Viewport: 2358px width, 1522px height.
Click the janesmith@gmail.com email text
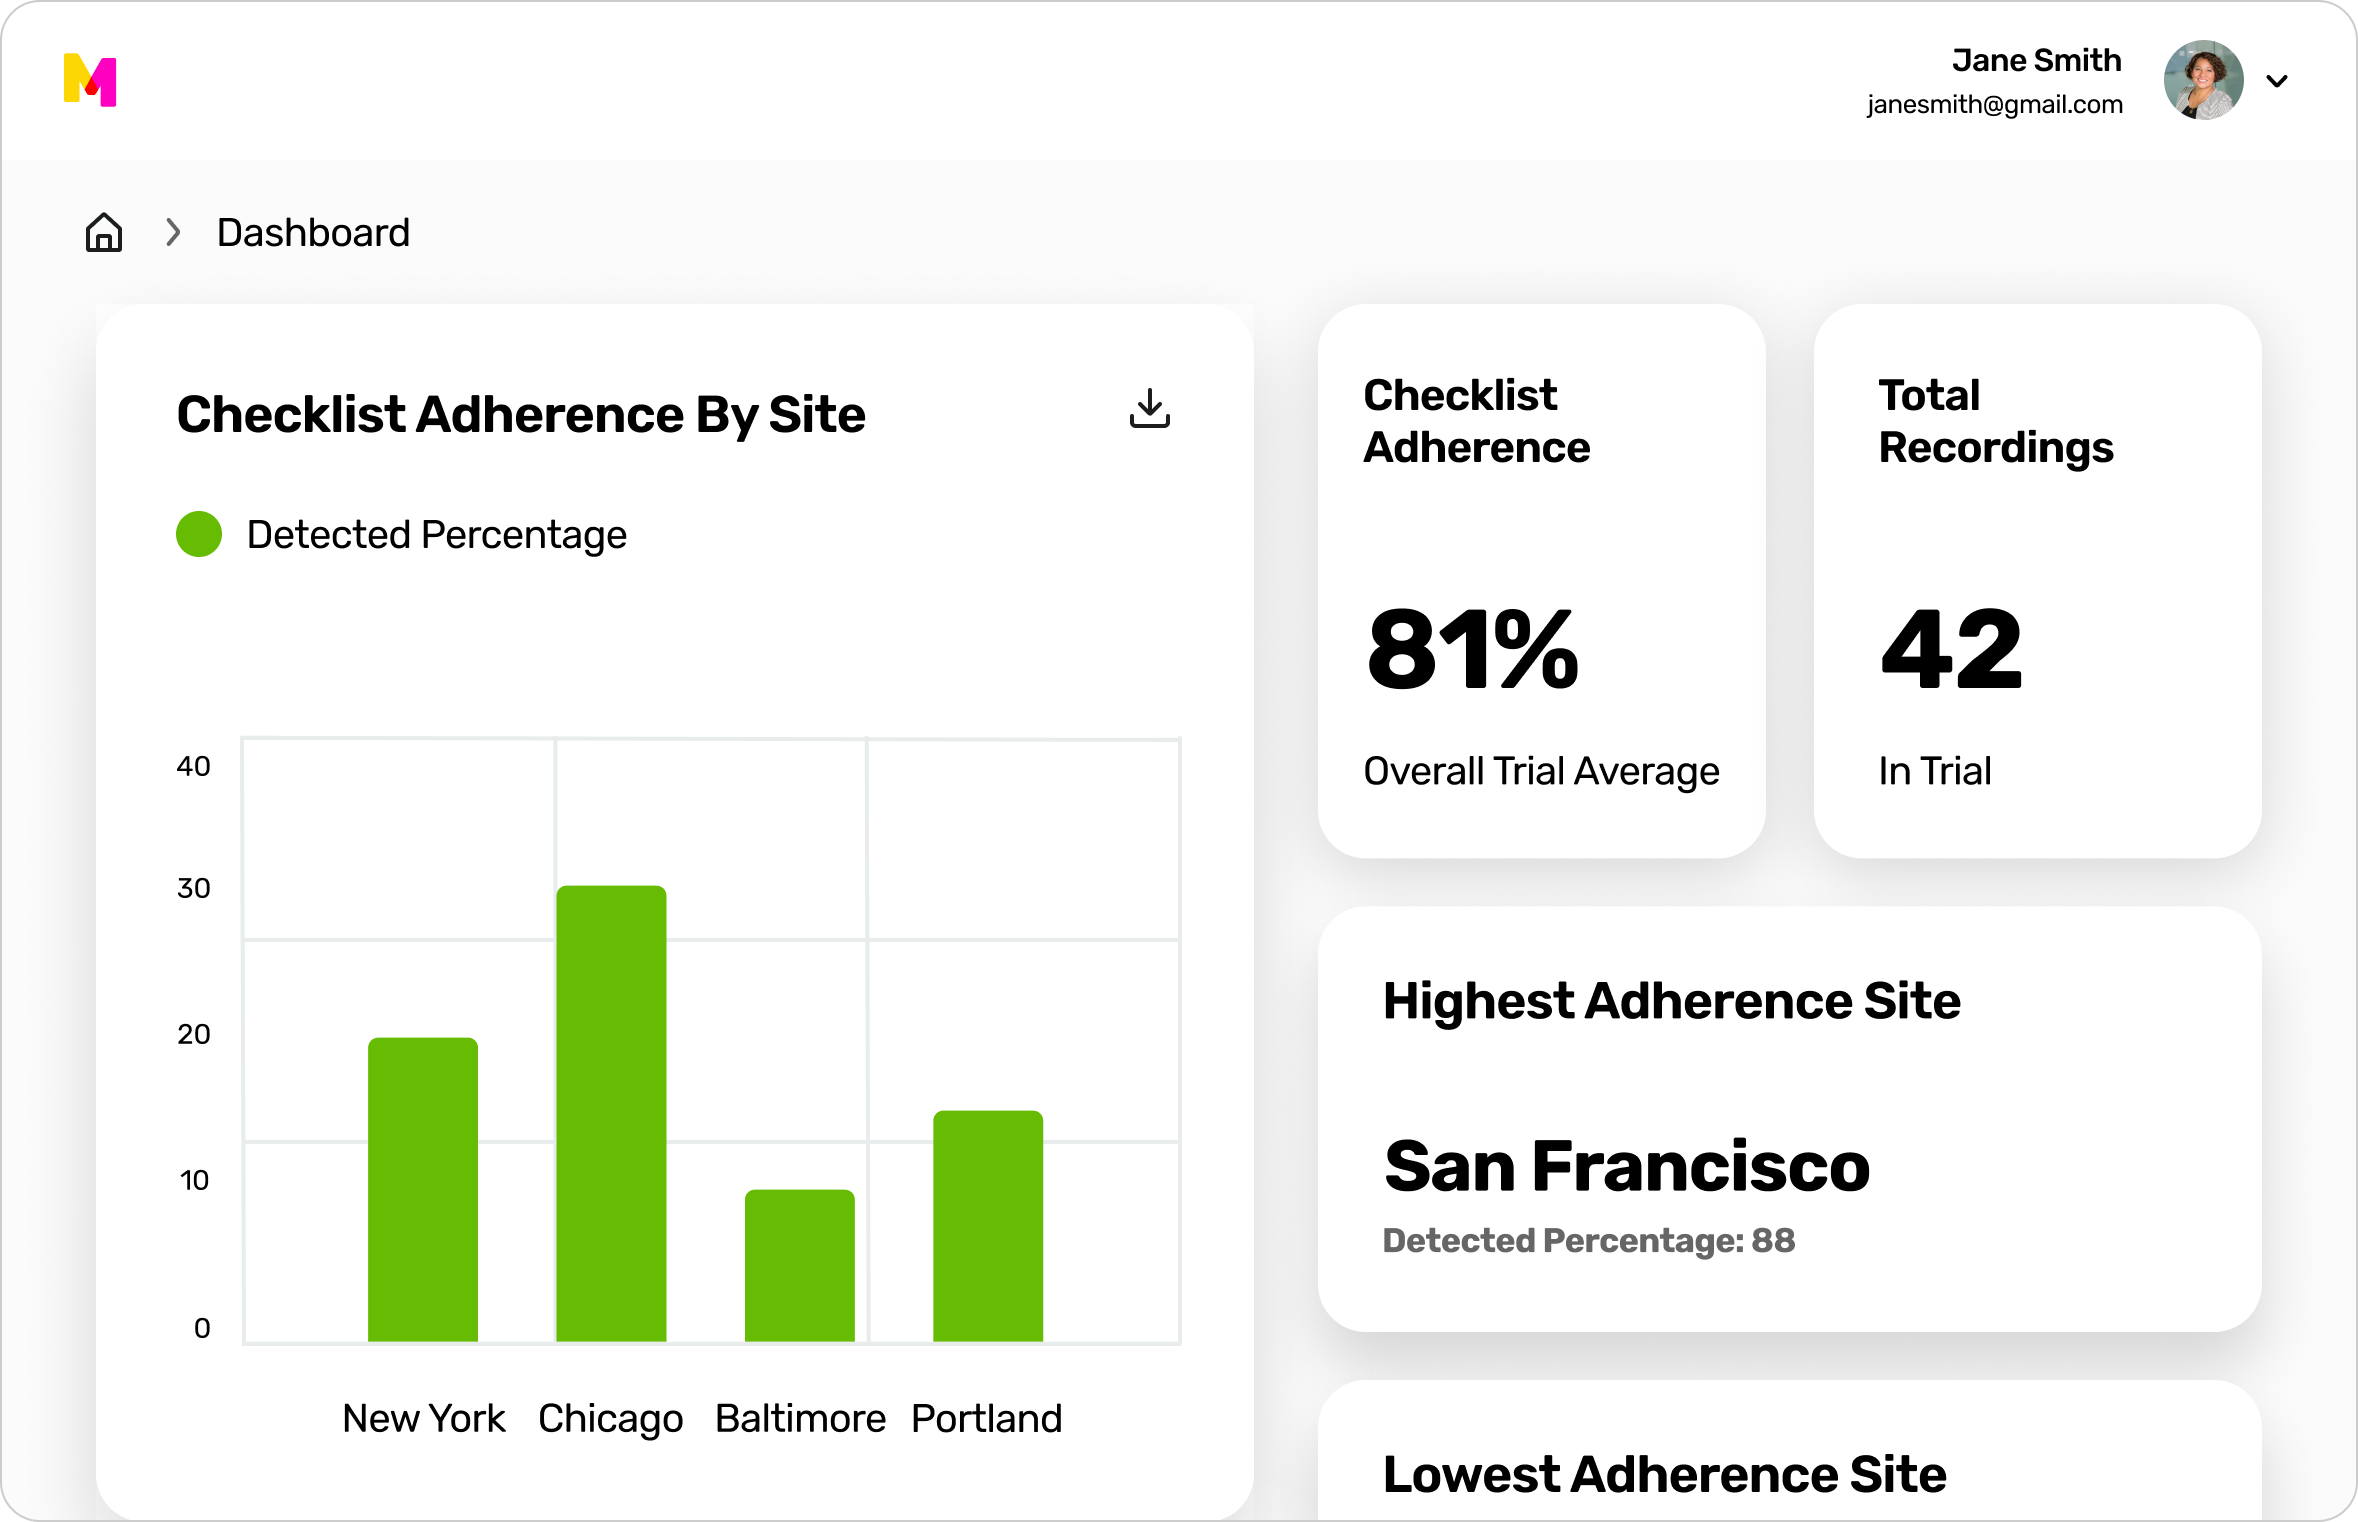pyautogui.click(x=1994, y=105)
